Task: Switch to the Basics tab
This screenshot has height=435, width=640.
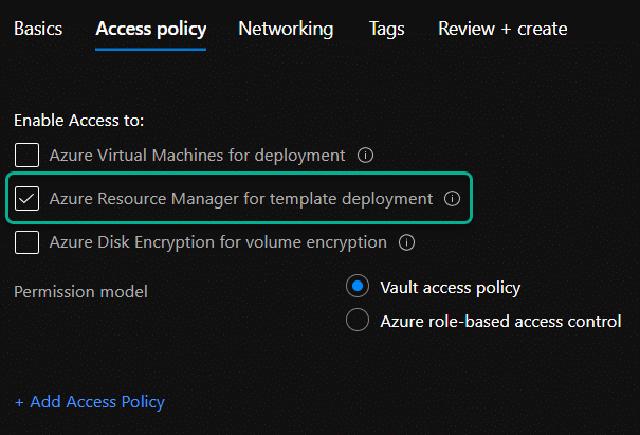Action: pos(38,28)
